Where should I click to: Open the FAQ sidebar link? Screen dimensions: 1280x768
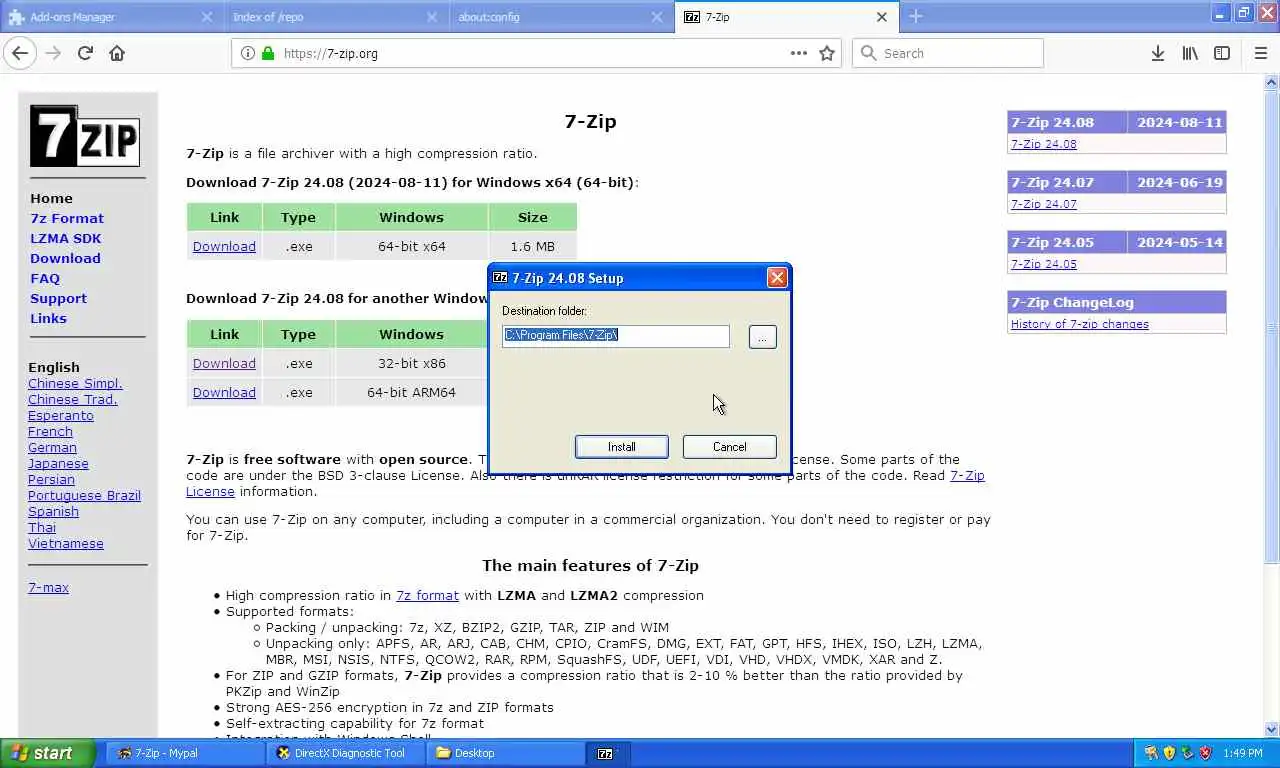pyautogui.click(x=45, y=278)
